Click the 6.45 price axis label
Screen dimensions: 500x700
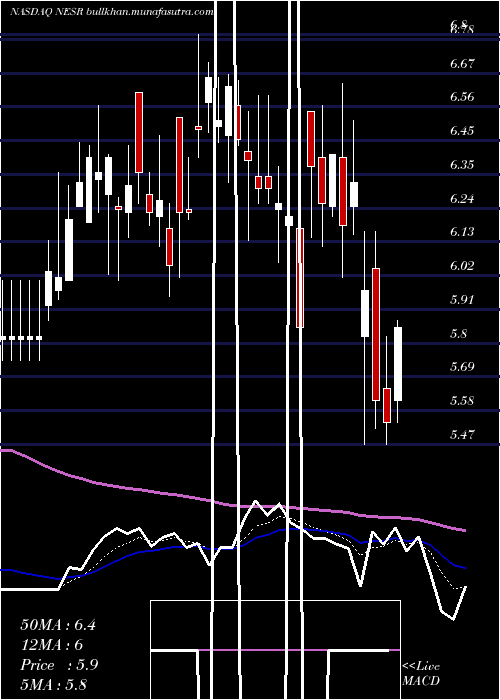click(x=462, y=131)
